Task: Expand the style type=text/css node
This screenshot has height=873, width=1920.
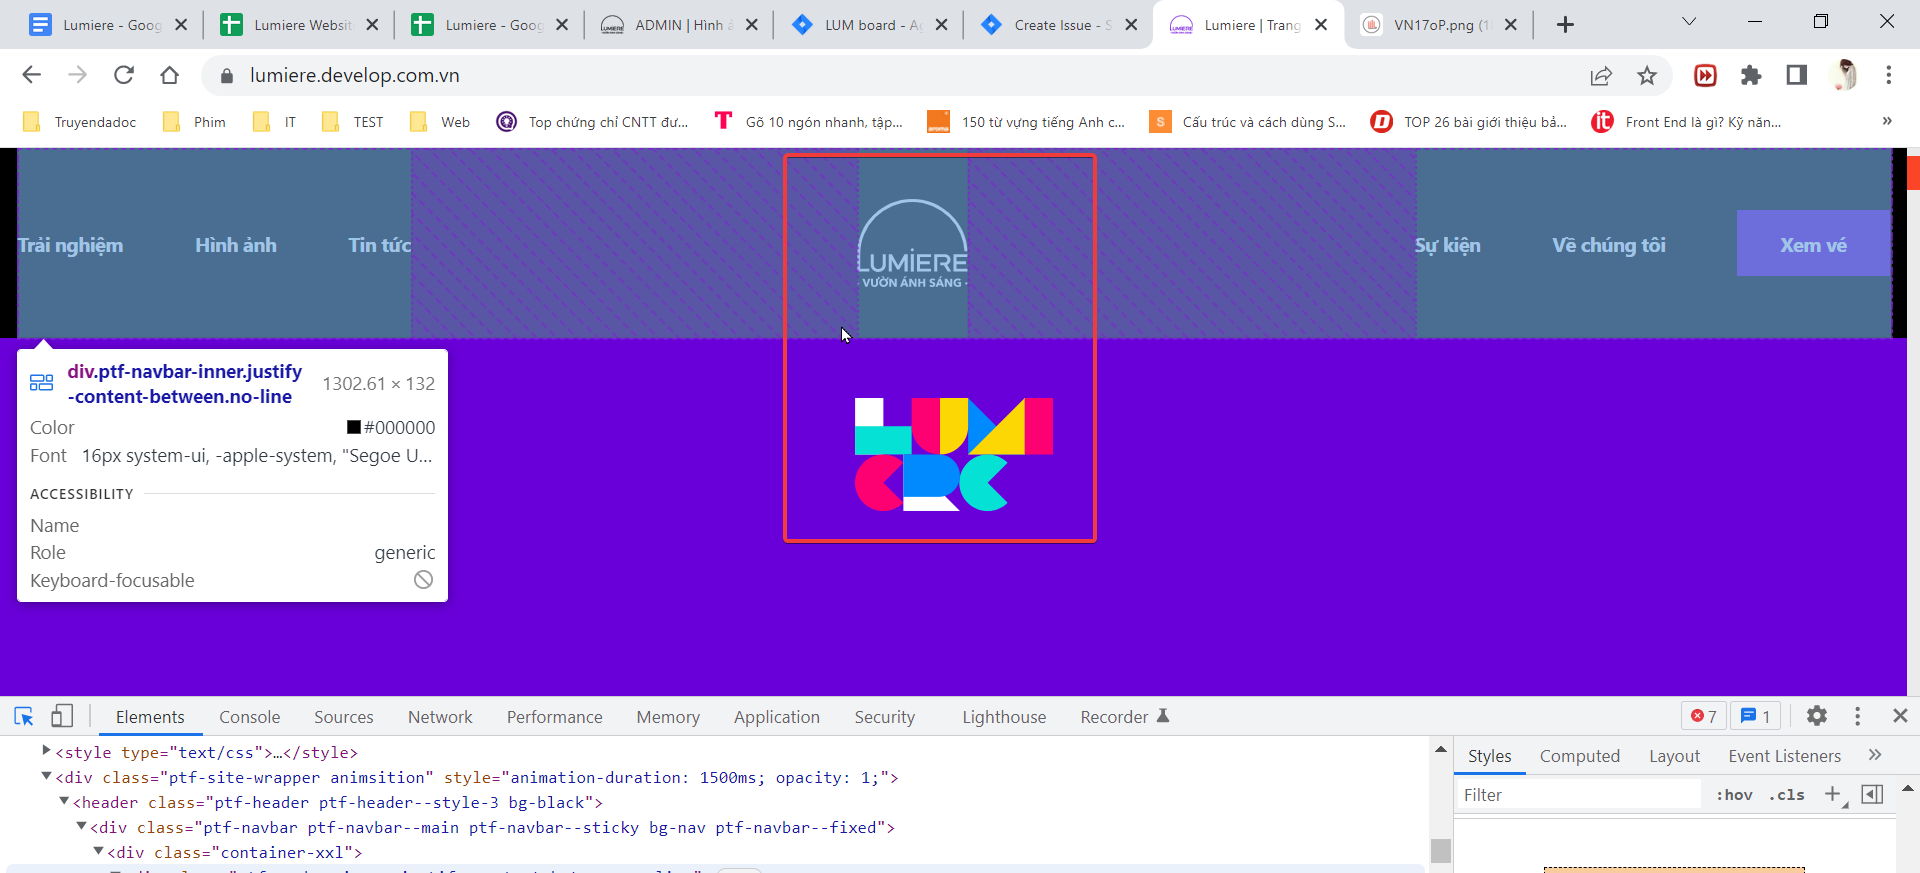Action: click(x=46, y=751)
